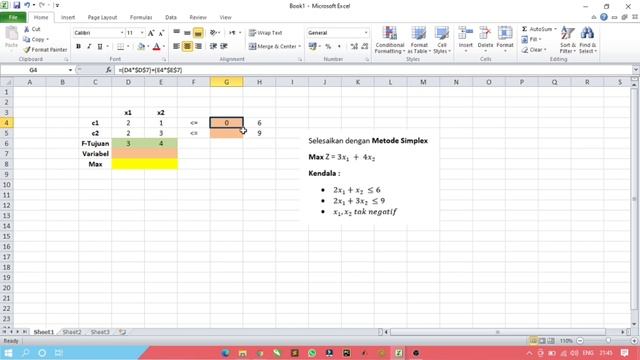Click the Delete cells icon

point(485,34)
